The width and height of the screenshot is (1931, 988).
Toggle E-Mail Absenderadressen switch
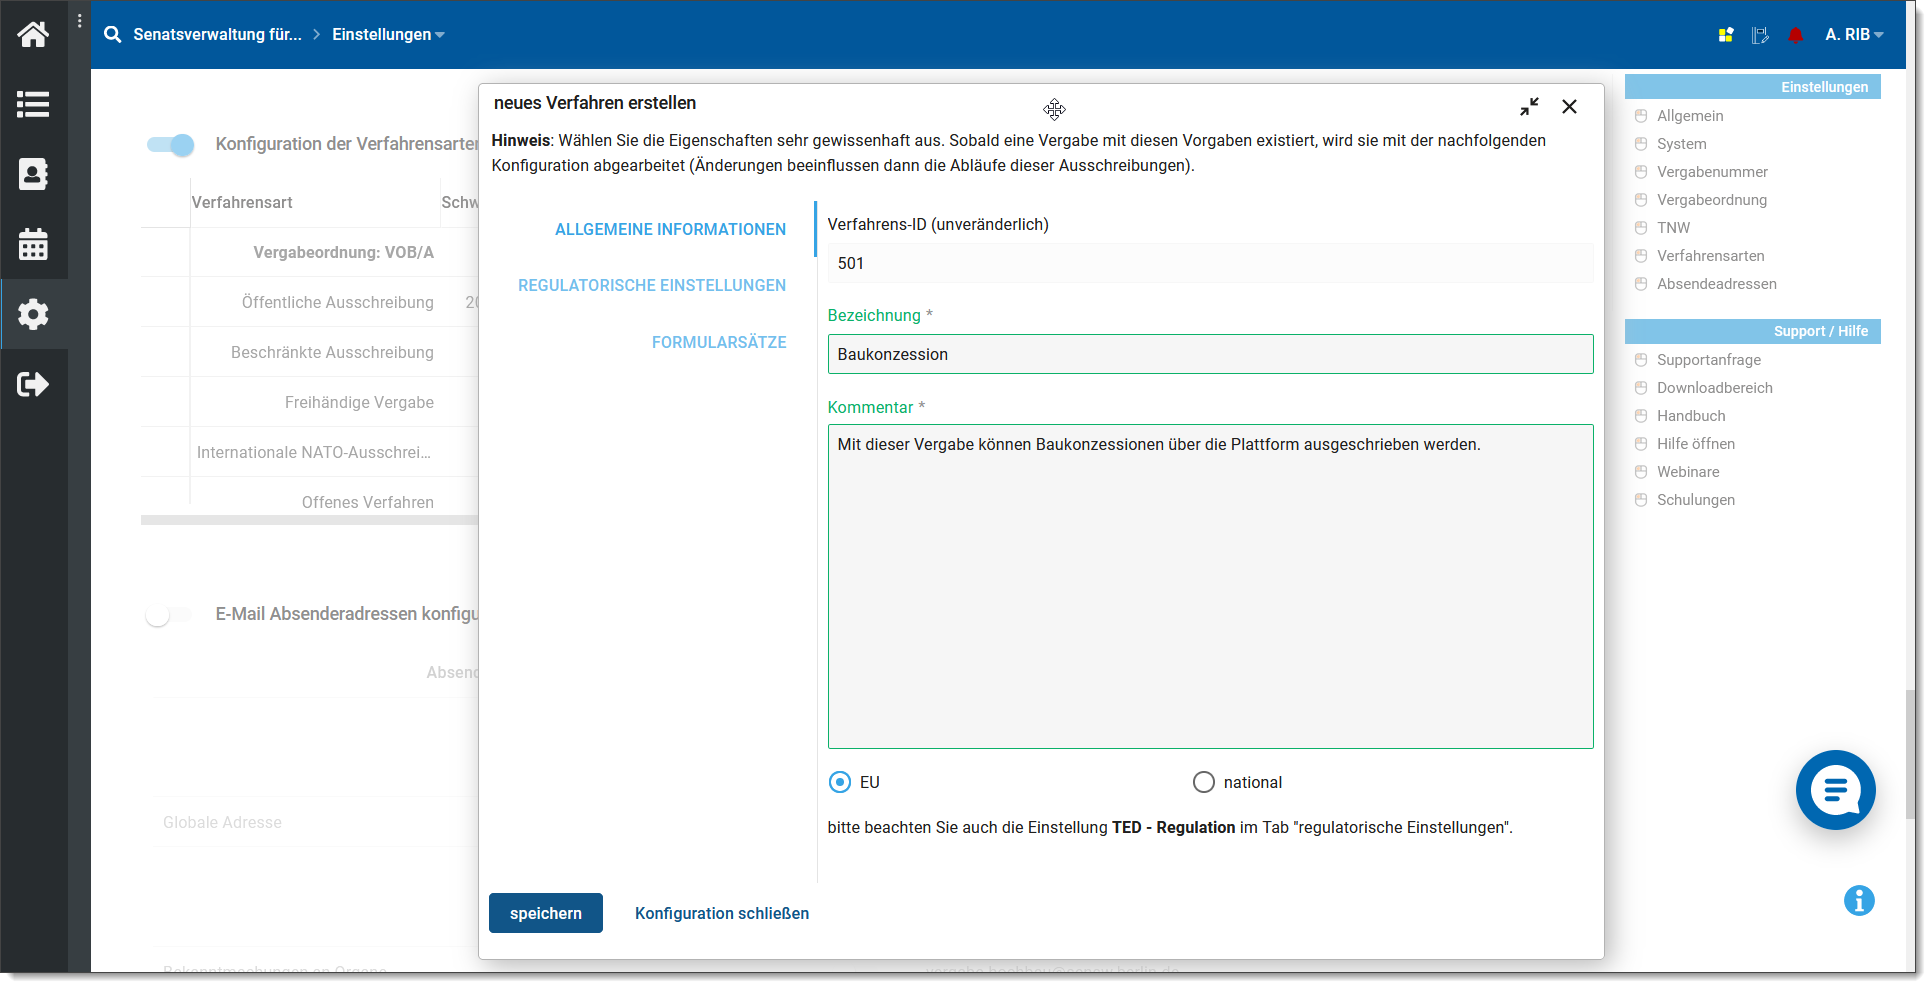(168, 614)
